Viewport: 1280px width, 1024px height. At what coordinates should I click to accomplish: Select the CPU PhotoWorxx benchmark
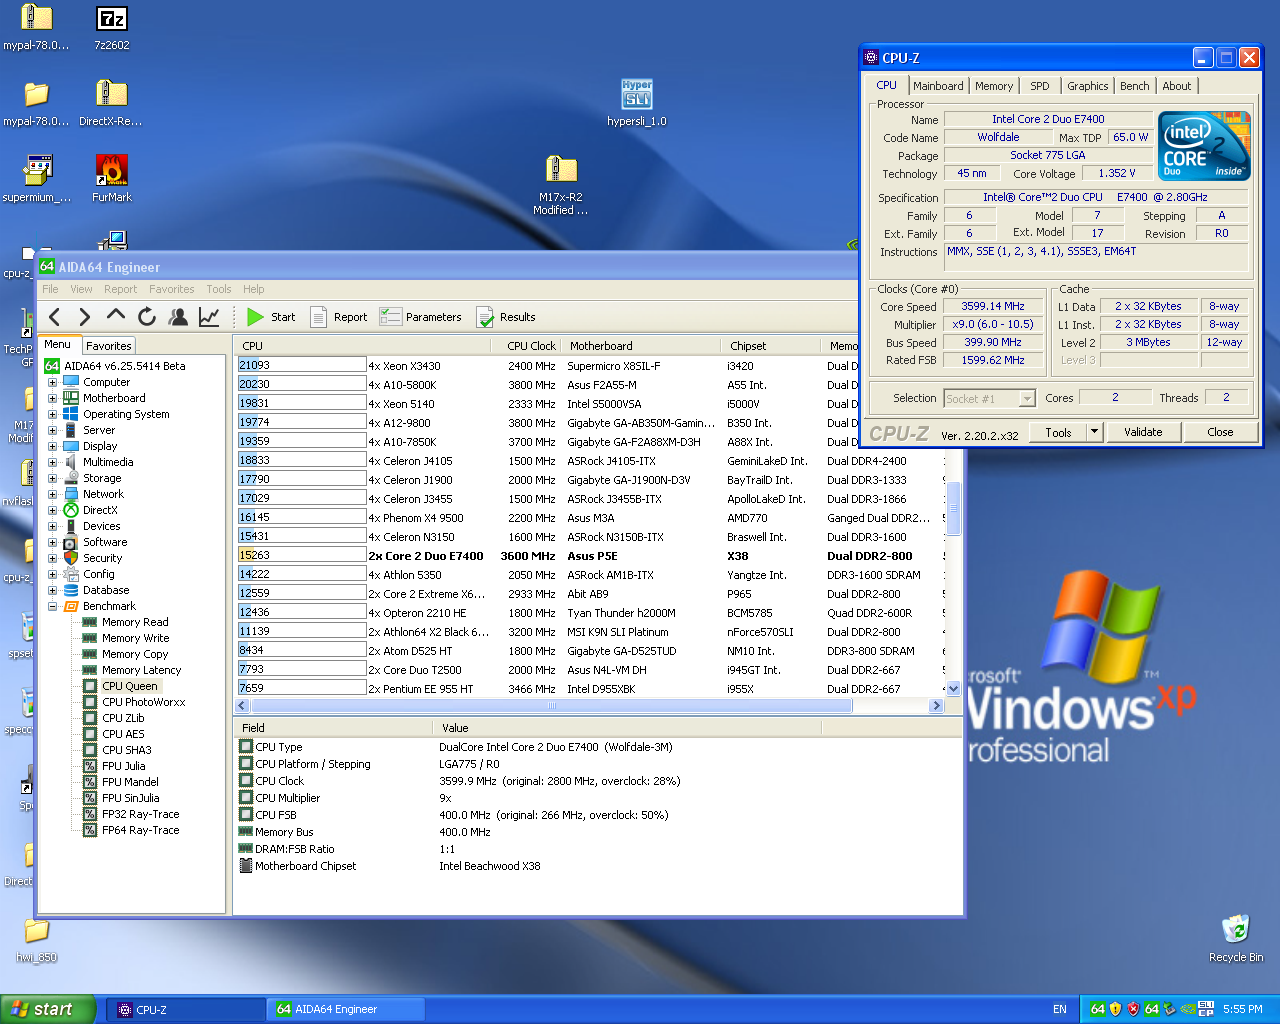(143, 702)
